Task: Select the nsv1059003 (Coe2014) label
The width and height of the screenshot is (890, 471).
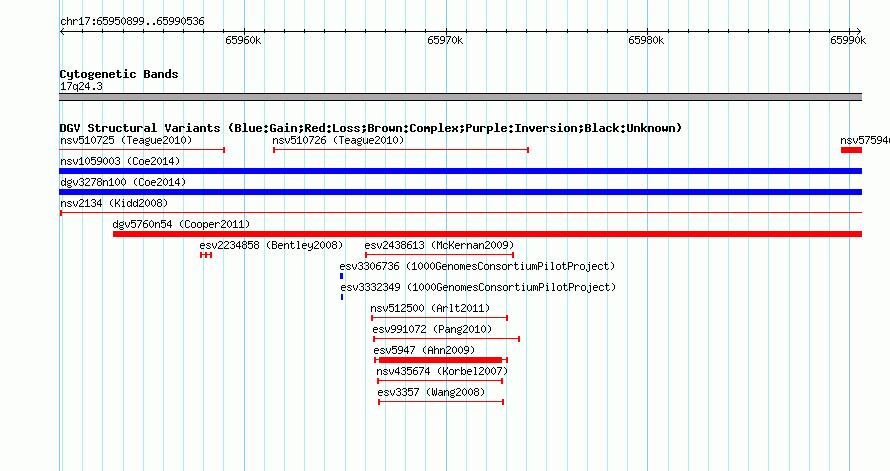Action: (x=120, y=161)
